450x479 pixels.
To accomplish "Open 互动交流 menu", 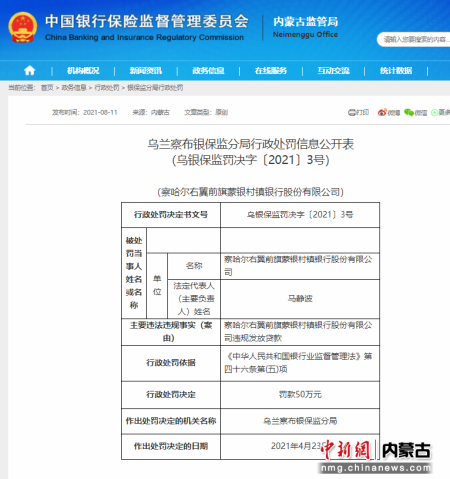I will pyautogui.click(x=333, y=71).
